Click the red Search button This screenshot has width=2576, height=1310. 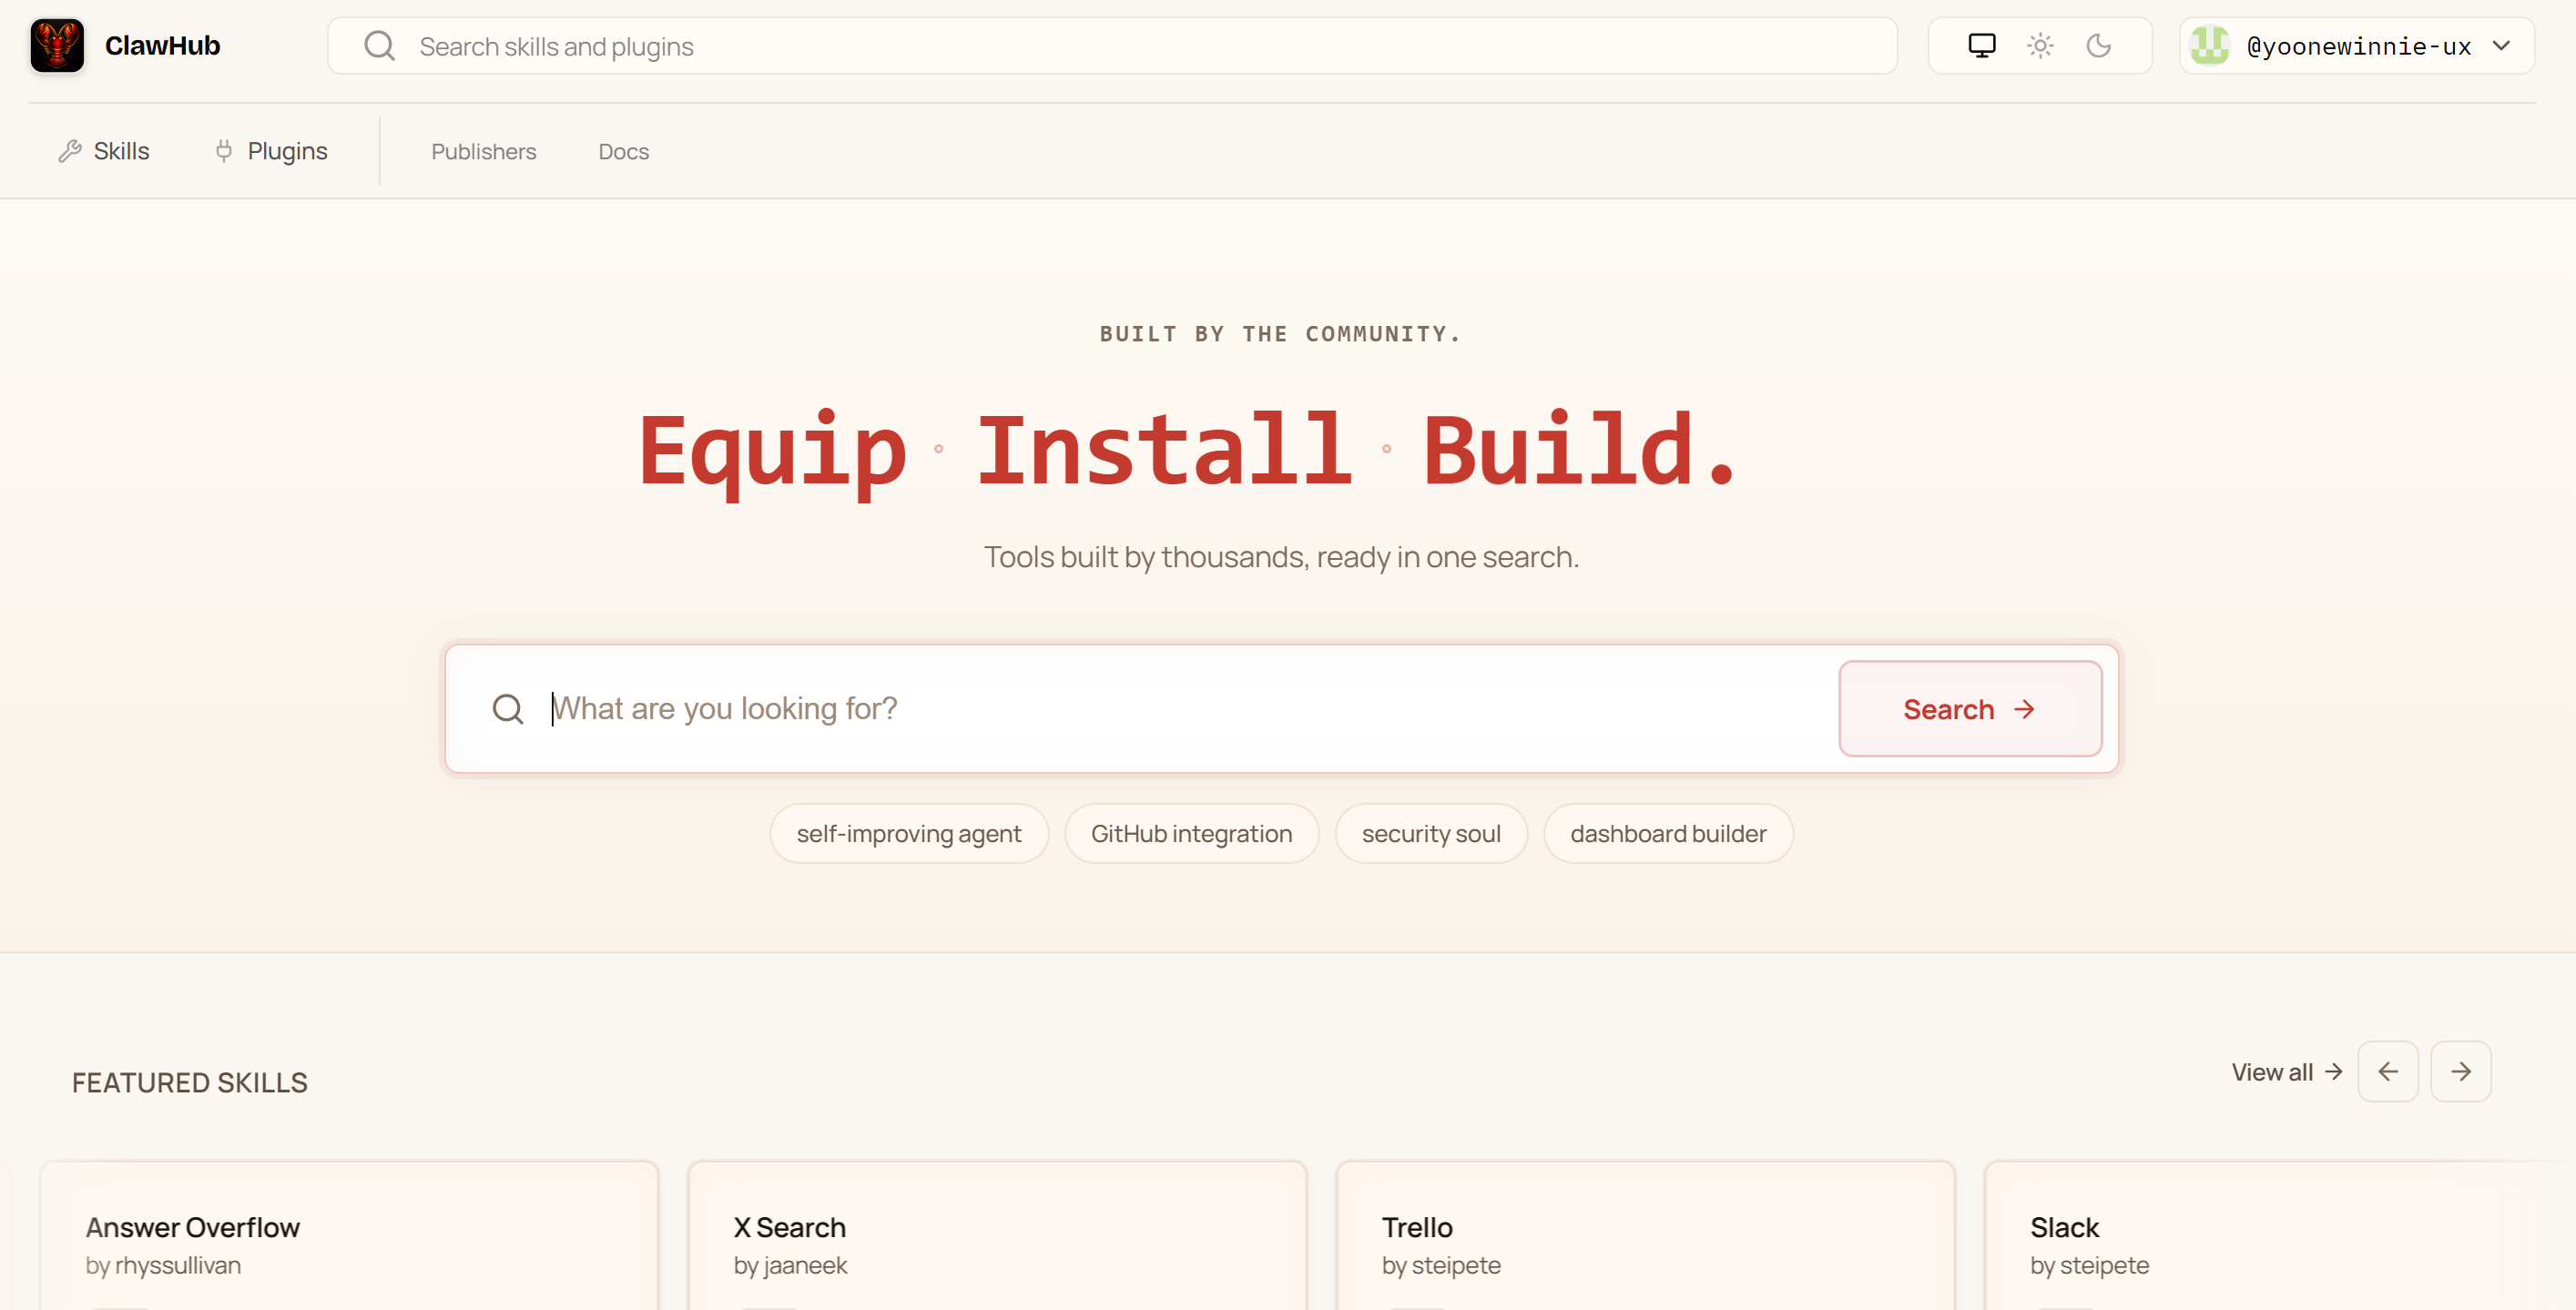(x=1970, y=709)
